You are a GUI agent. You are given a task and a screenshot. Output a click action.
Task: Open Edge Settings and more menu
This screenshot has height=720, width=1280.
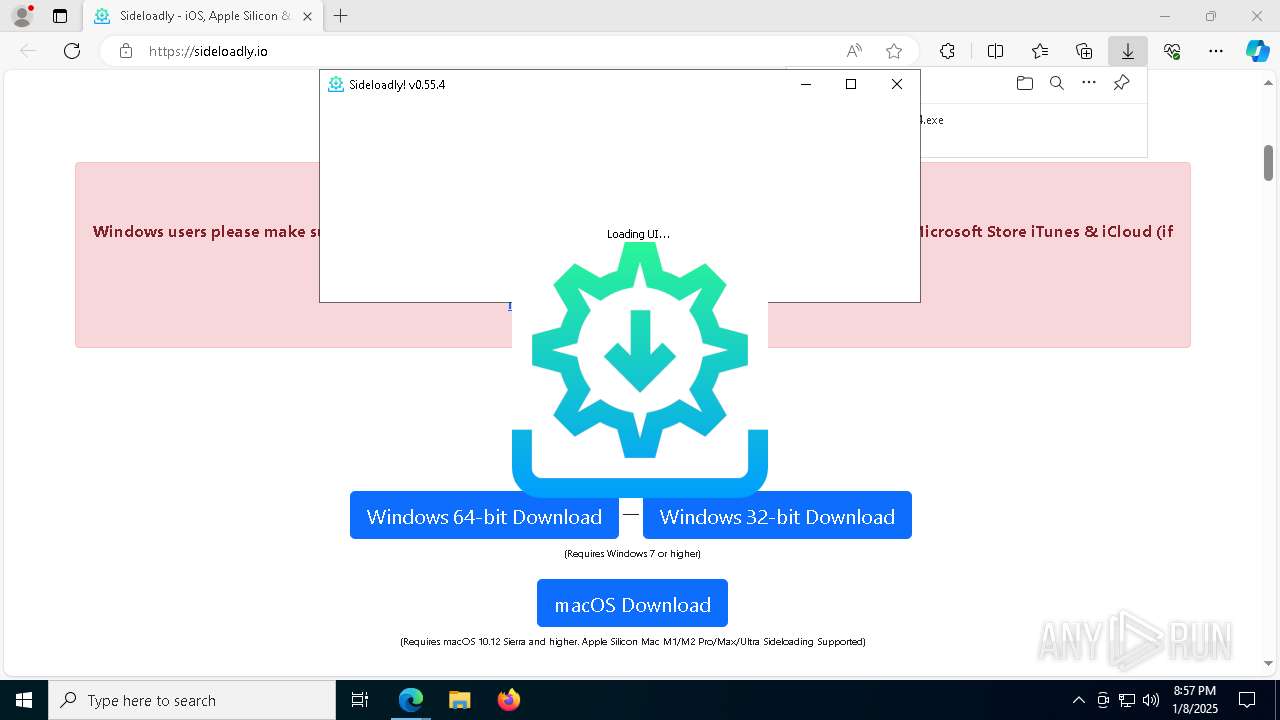(x=1216, y=51)
